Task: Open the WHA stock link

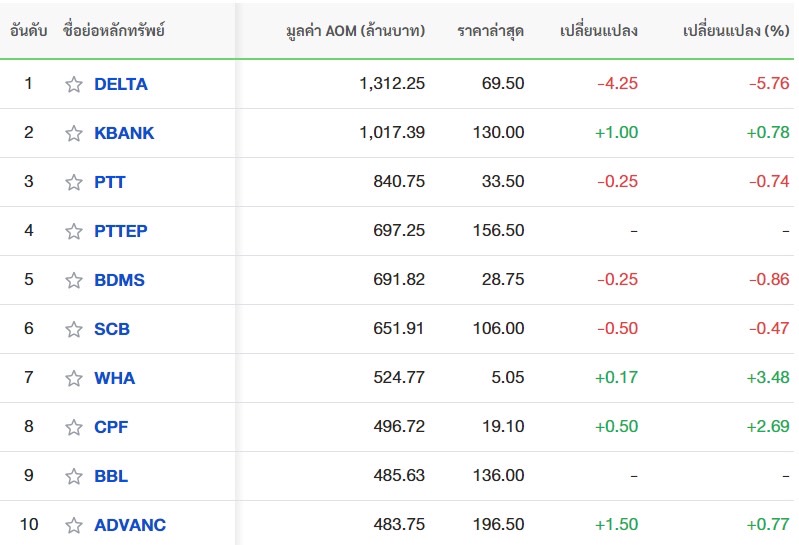Action: (x=114, y=378)
